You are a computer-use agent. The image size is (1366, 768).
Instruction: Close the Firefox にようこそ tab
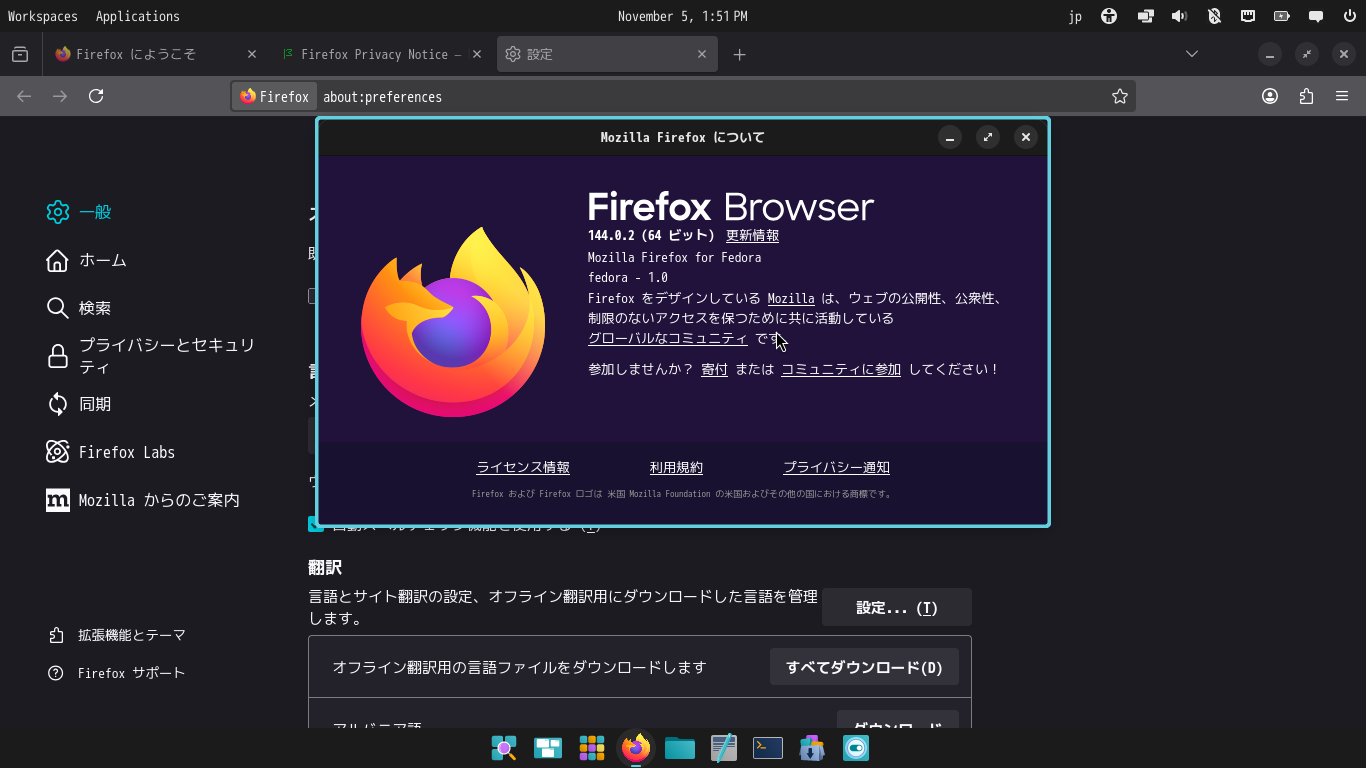tap(252, 54)
